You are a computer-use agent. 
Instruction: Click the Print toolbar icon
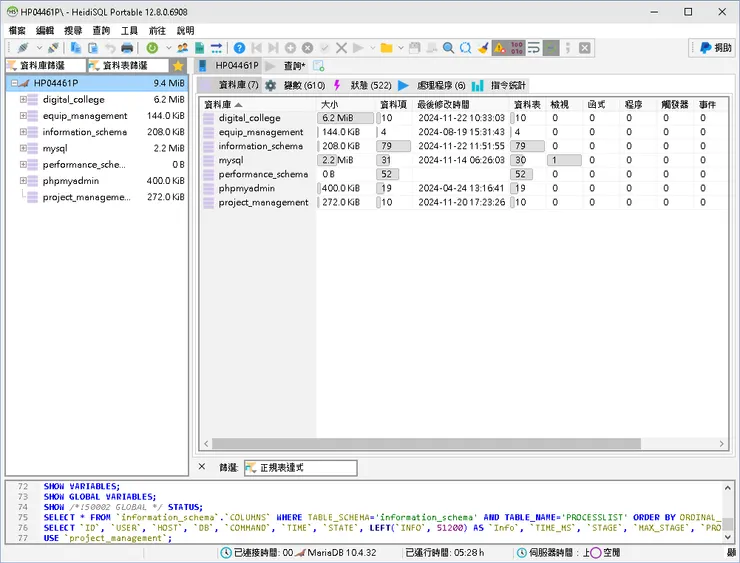[x=127, y=48]
